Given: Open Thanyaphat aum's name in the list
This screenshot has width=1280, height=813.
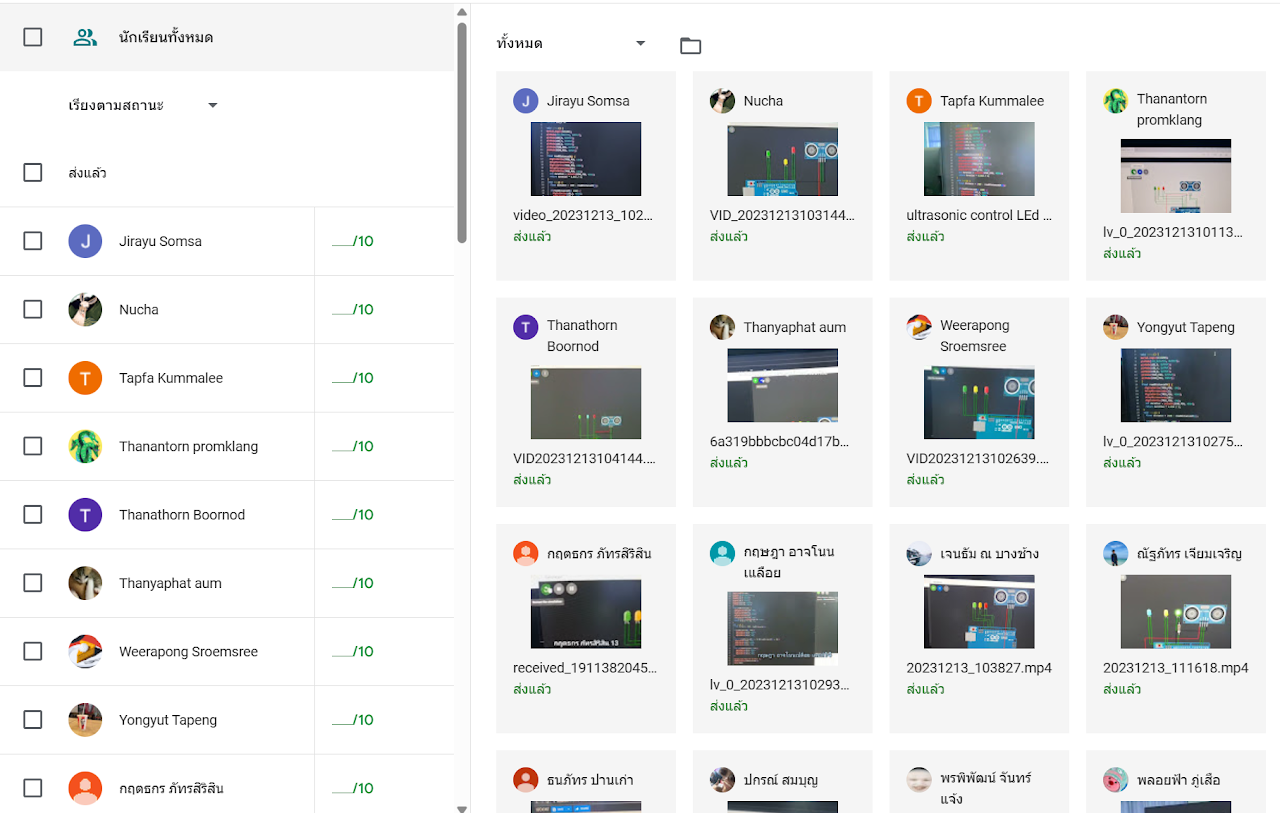Looking at the screenshot, I should 170,583.
